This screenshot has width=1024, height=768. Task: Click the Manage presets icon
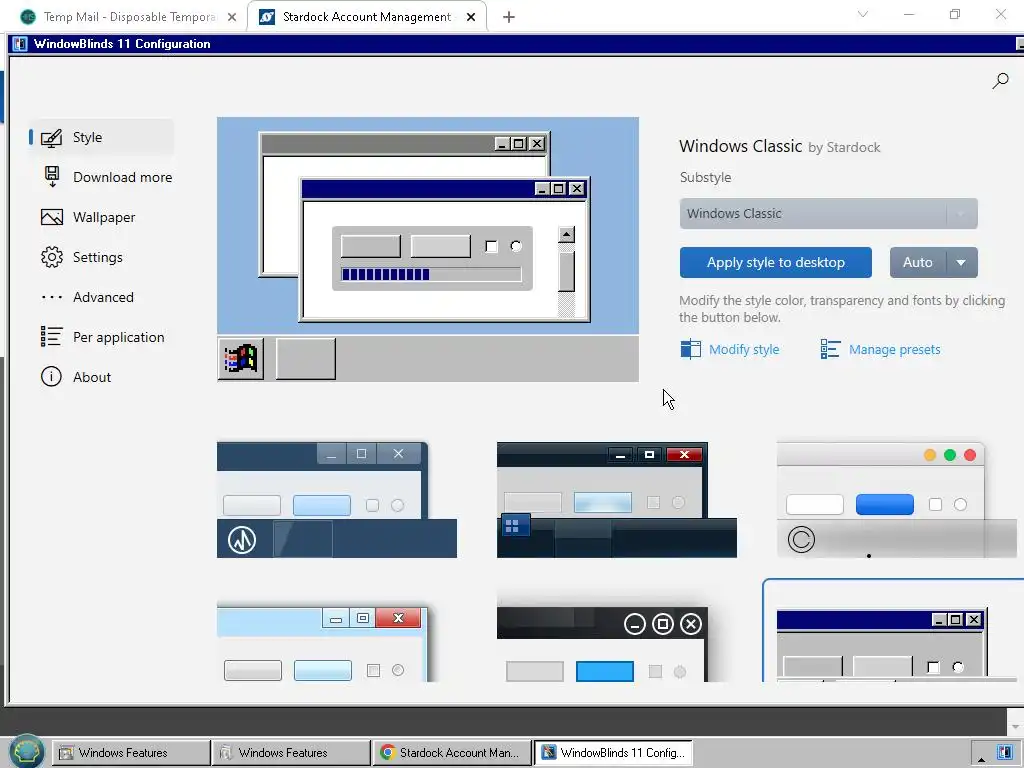pos(830,349)
